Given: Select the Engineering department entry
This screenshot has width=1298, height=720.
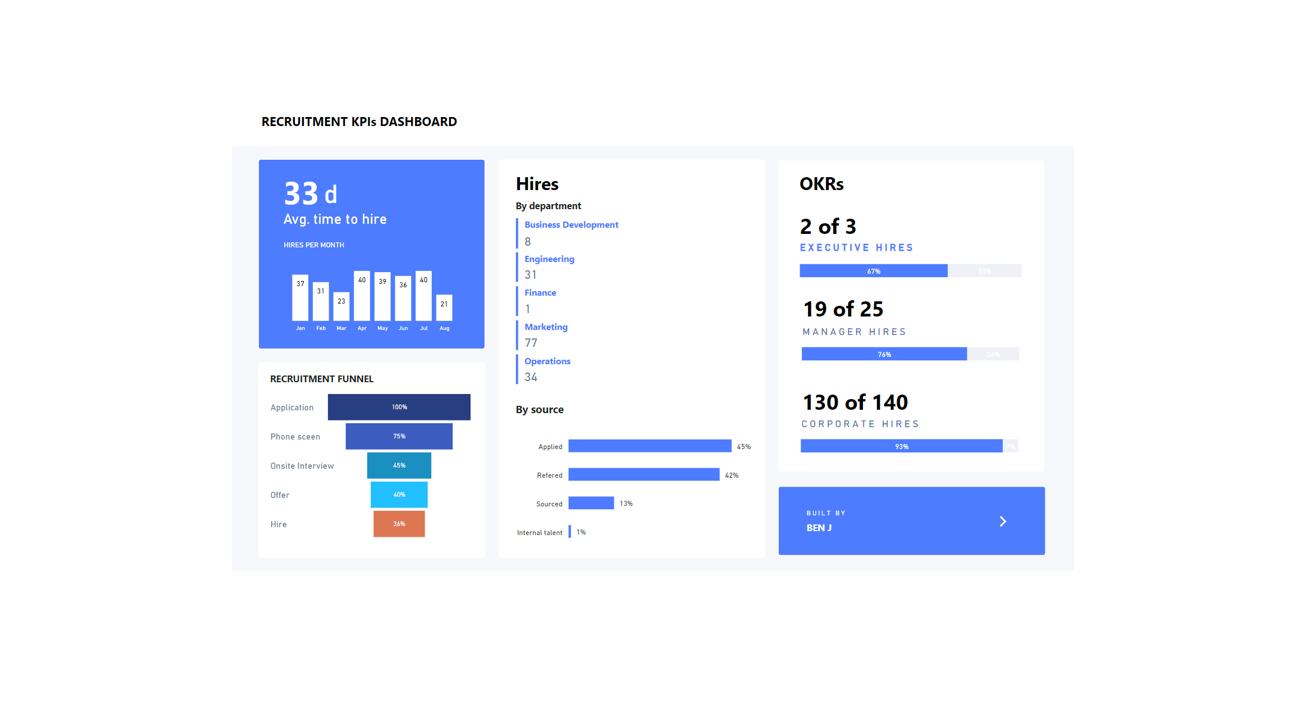Looking at the screenshot, I should [549, 259].
